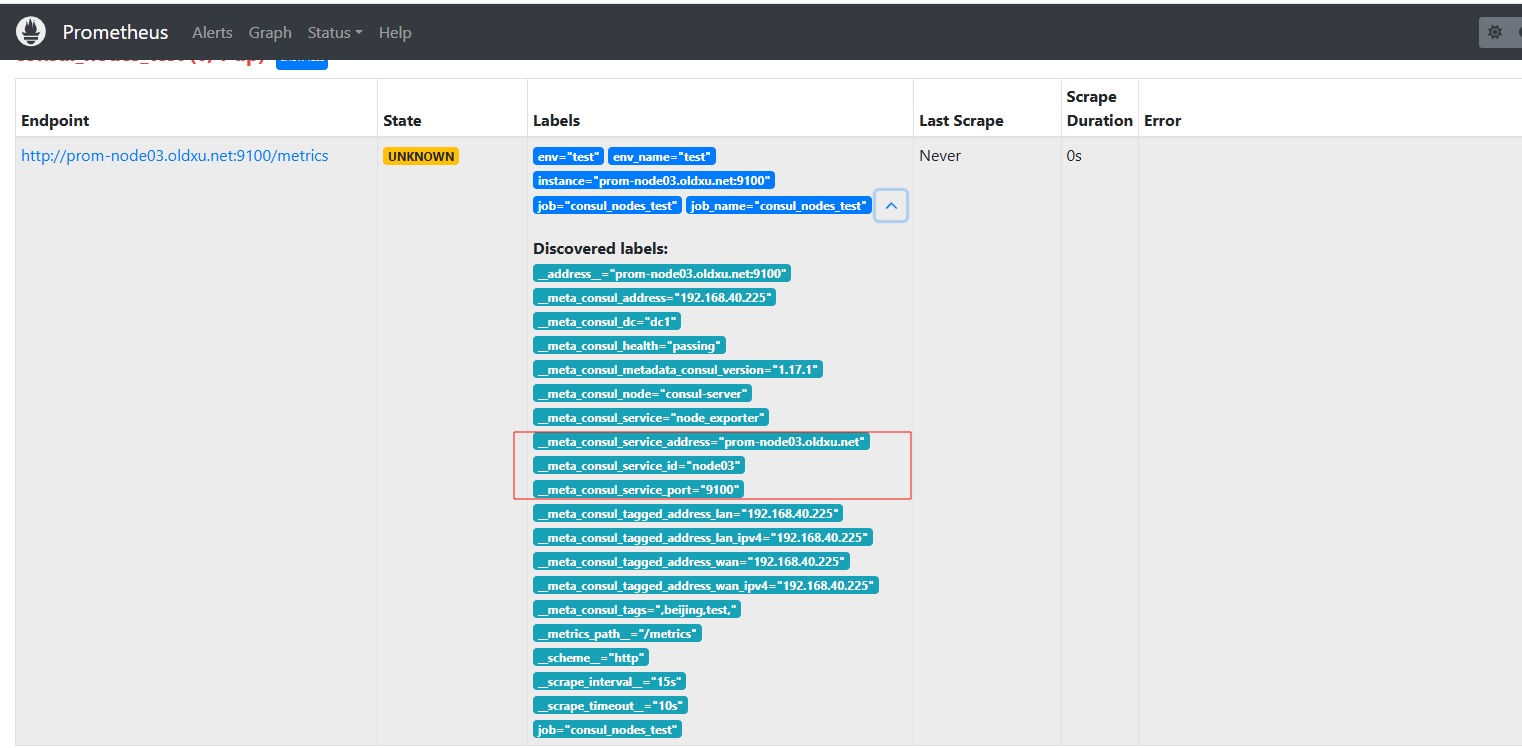Open the Help page
Screen dimensions: 1522x748
395,32
